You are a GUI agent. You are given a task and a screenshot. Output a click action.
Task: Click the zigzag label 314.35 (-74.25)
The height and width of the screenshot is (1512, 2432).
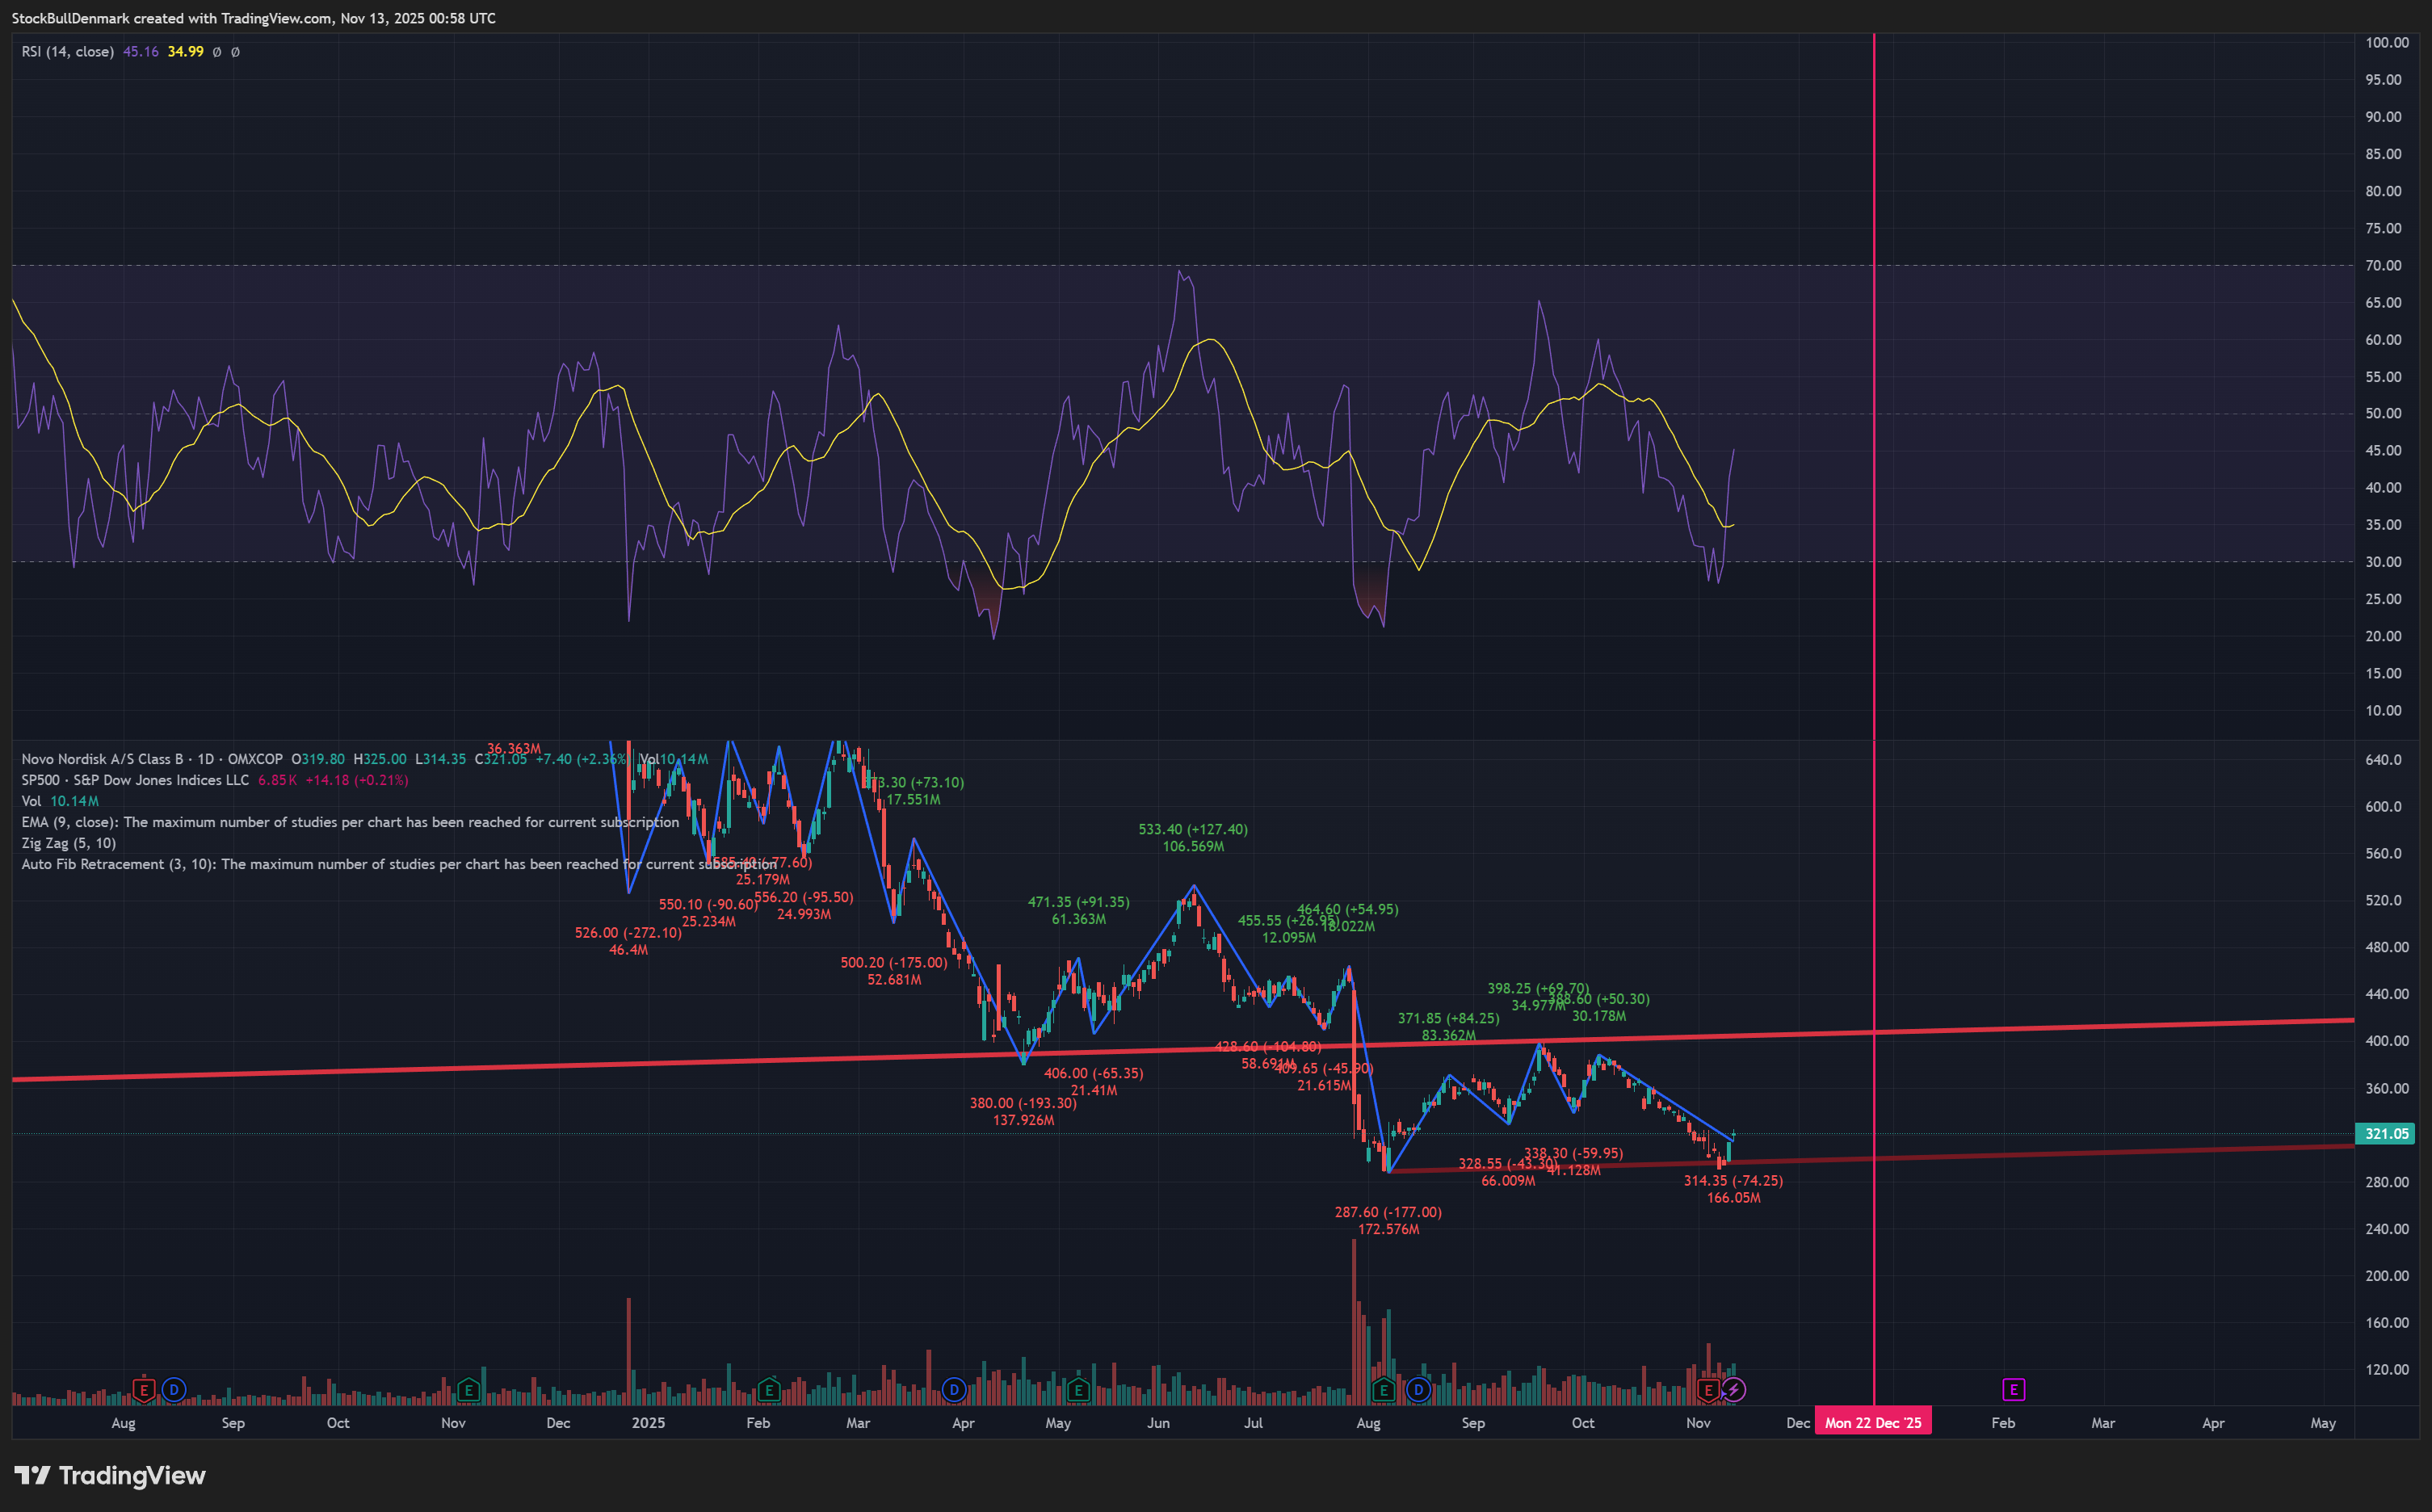point(1733,1180)
